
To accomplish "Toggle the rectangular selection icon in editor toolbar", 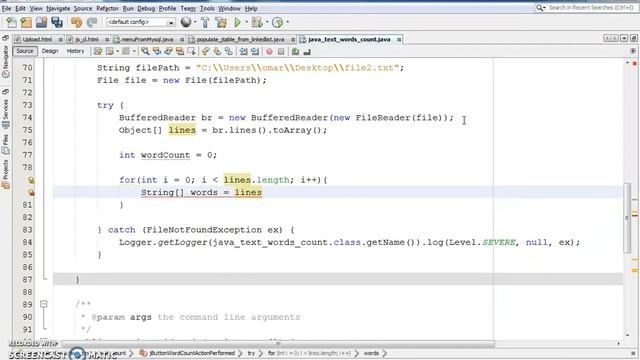I will point(191,51).
